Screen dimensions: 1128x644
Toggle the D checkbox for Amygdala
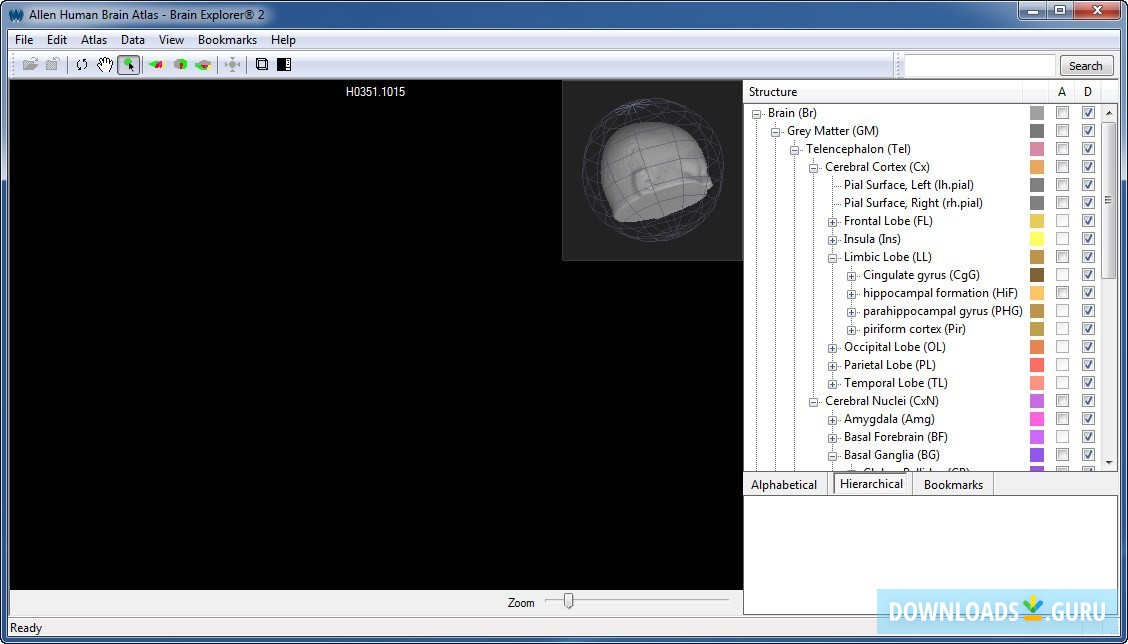[1088, 419]
